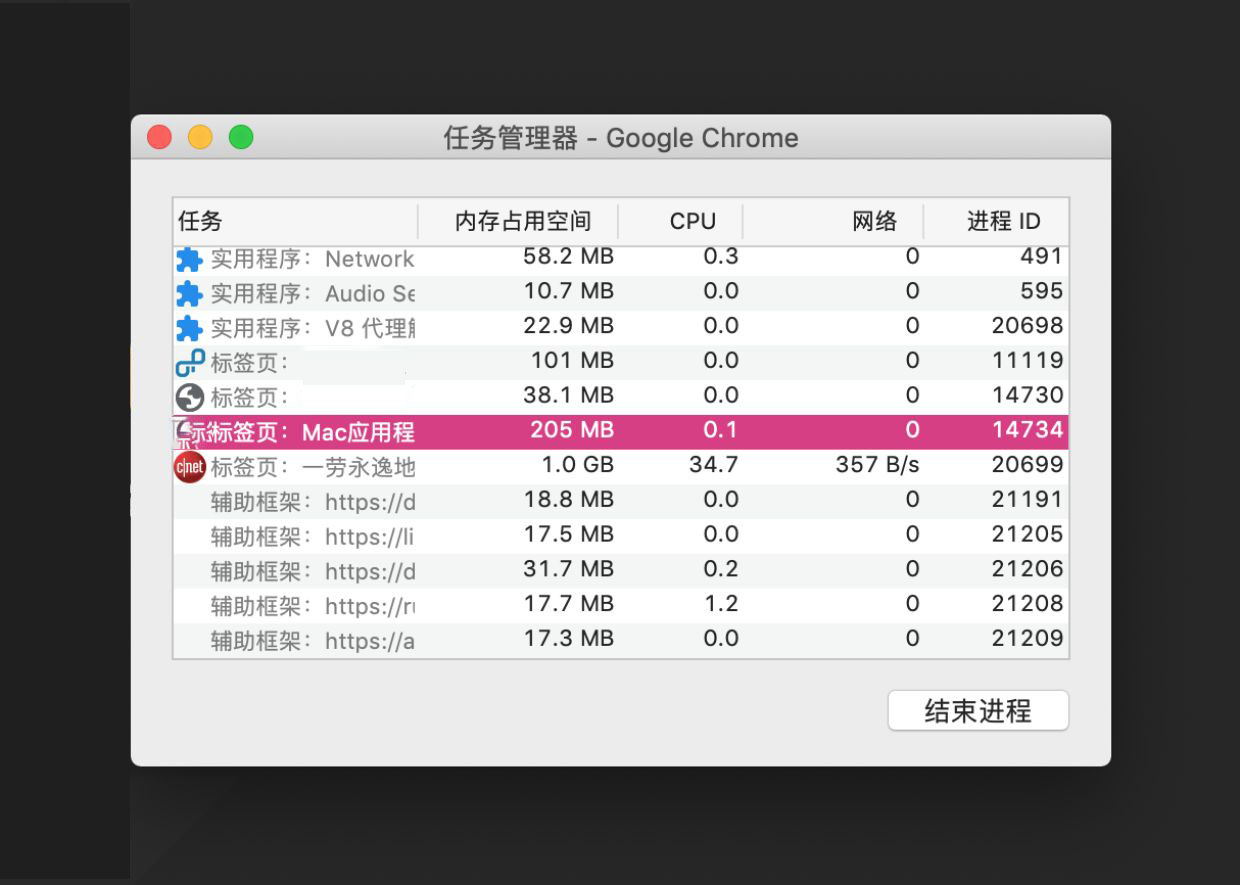Sort by the CPU column header
The image size is (1240, 885).
coord(681,221)
